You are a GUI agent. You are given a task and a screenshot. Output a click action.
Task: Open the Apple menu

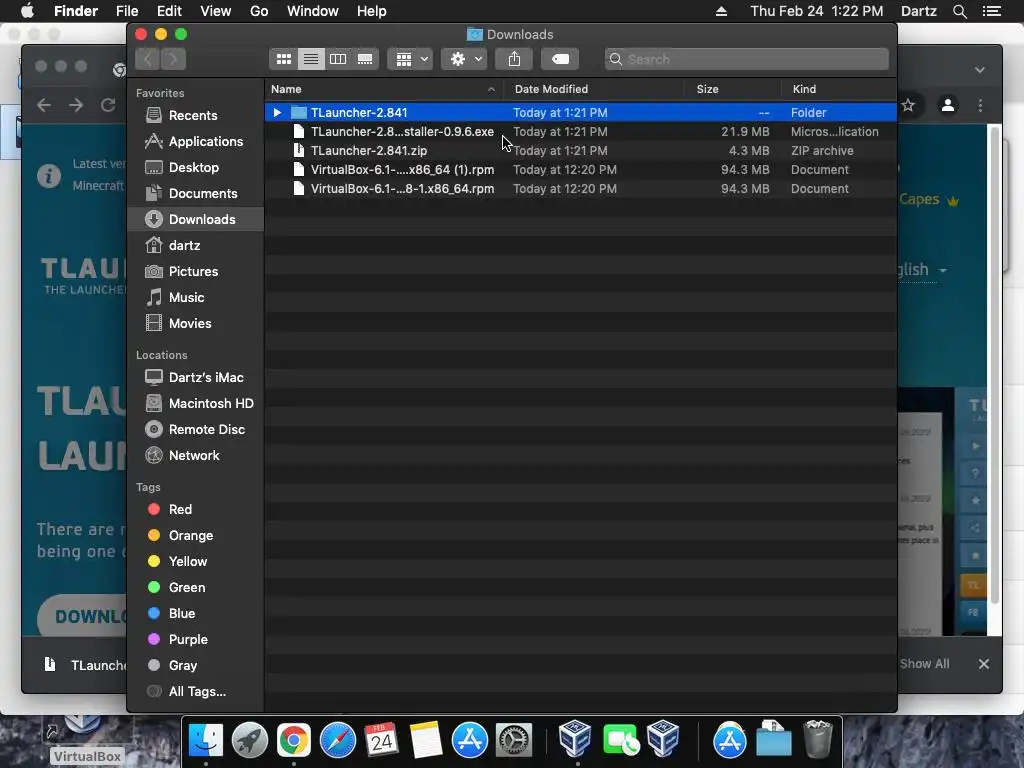27,10
